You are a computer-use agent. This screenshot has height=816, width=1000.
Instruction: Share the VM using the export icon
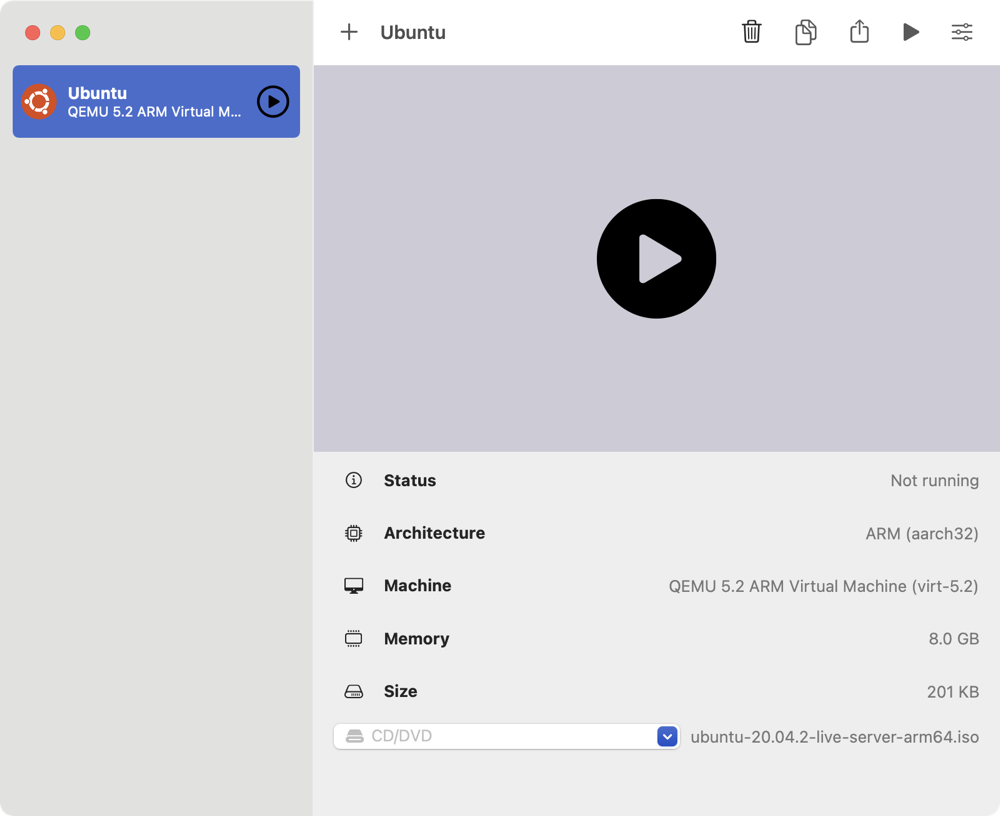[859, 32]
